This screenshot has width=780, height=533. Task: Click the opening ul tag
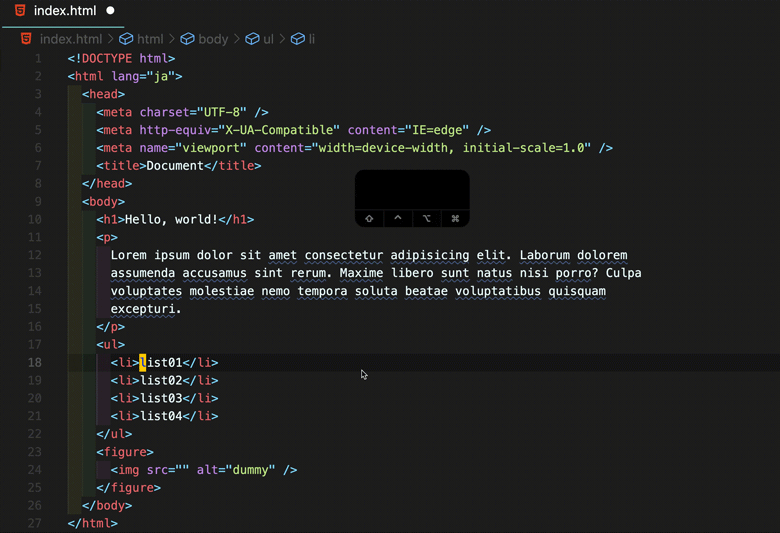tap(110, 345)
